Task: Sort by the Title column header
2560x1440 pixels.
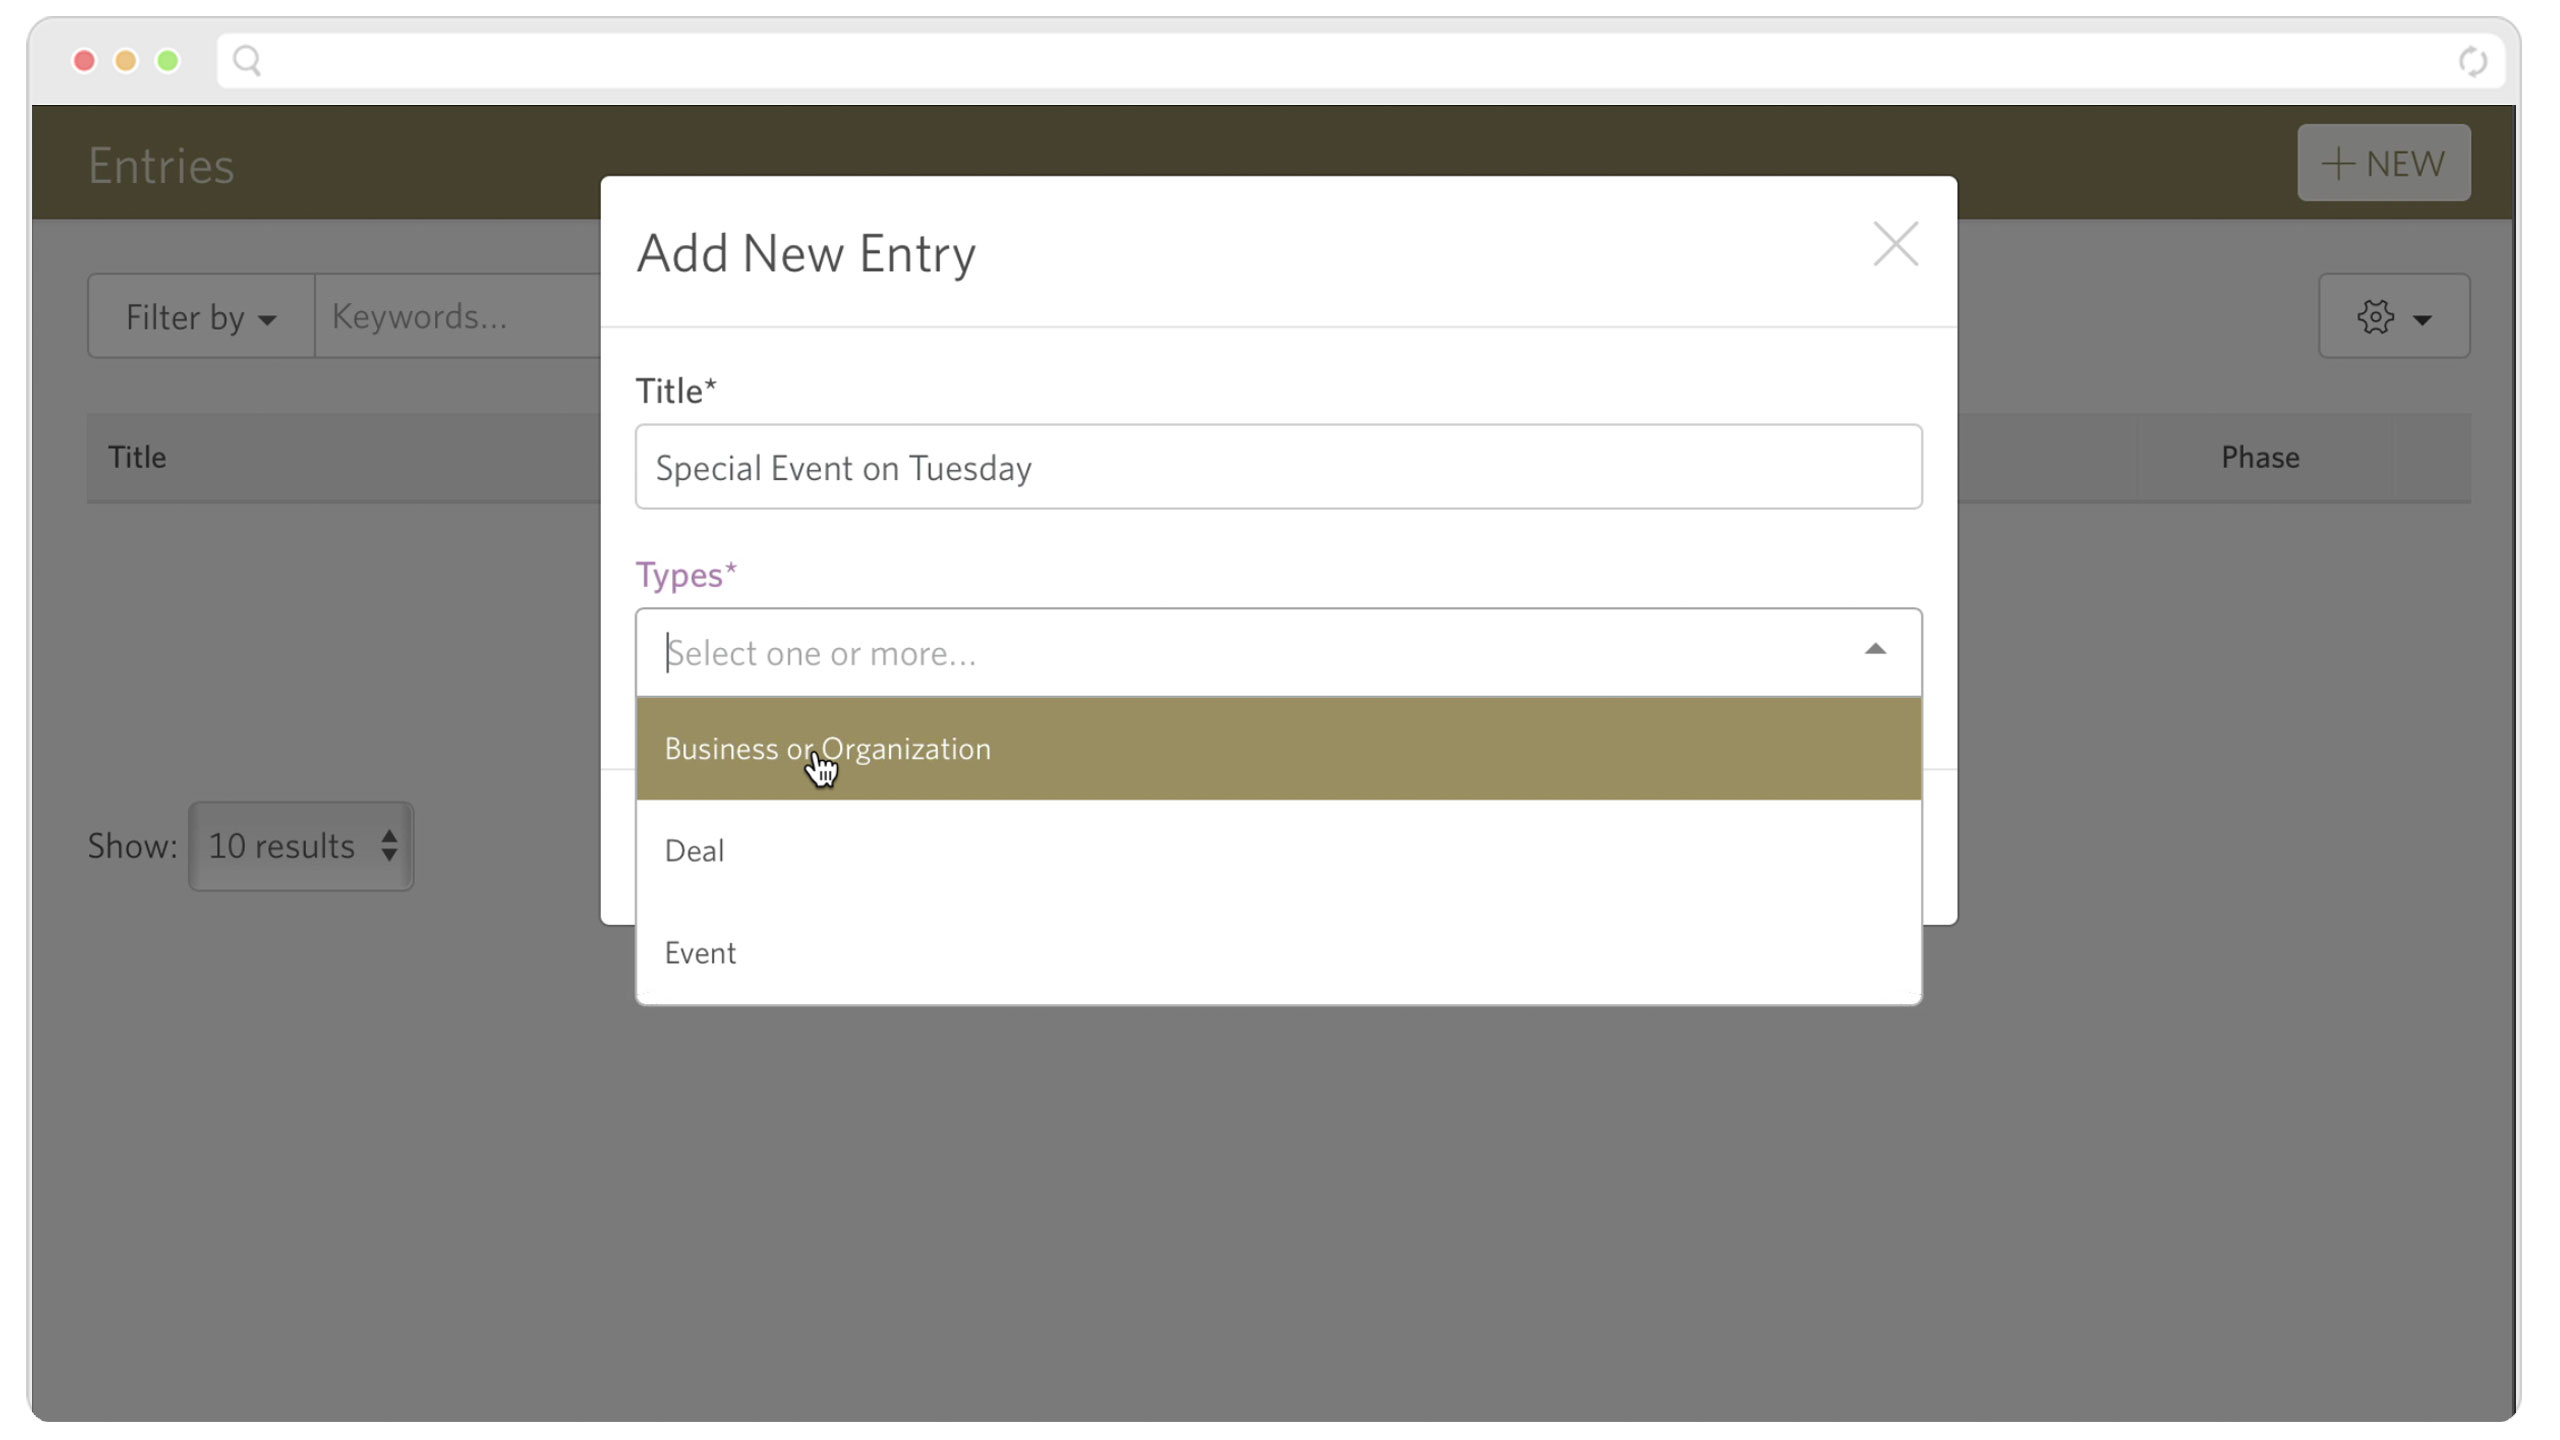Action: tap(137, 457)
